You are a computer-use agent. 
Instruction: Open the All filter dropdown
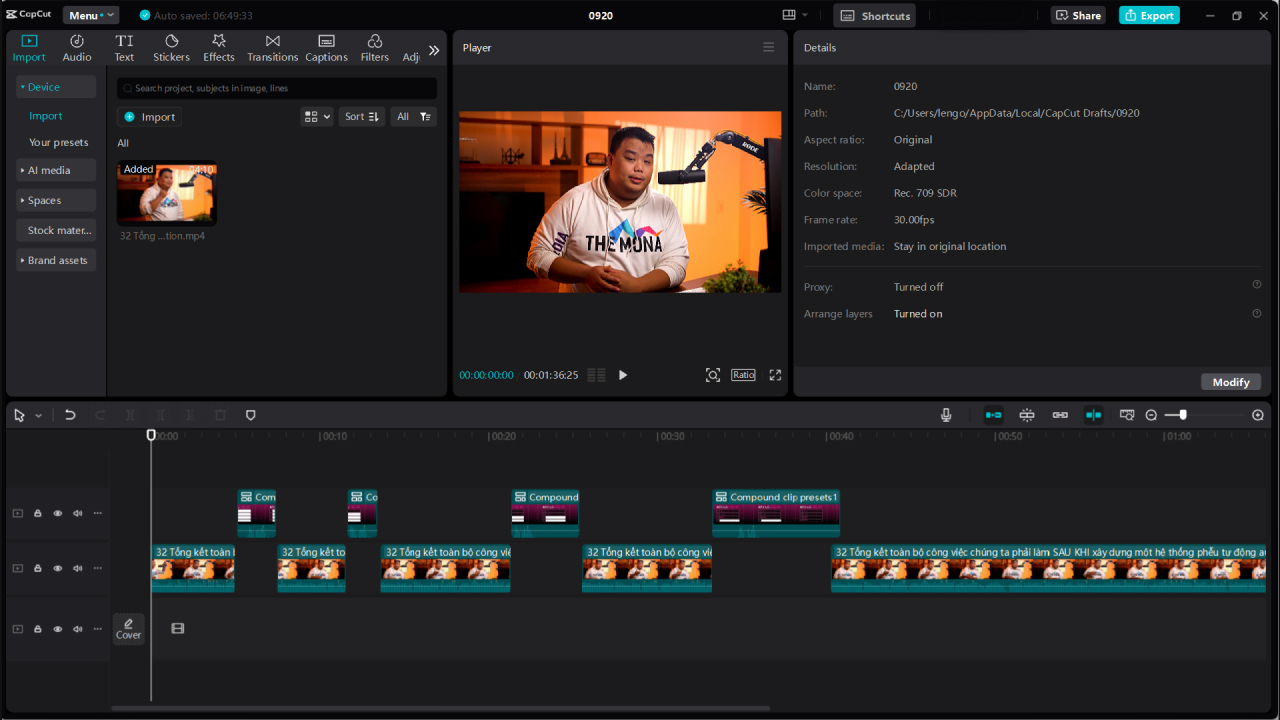tap(413, 117)
